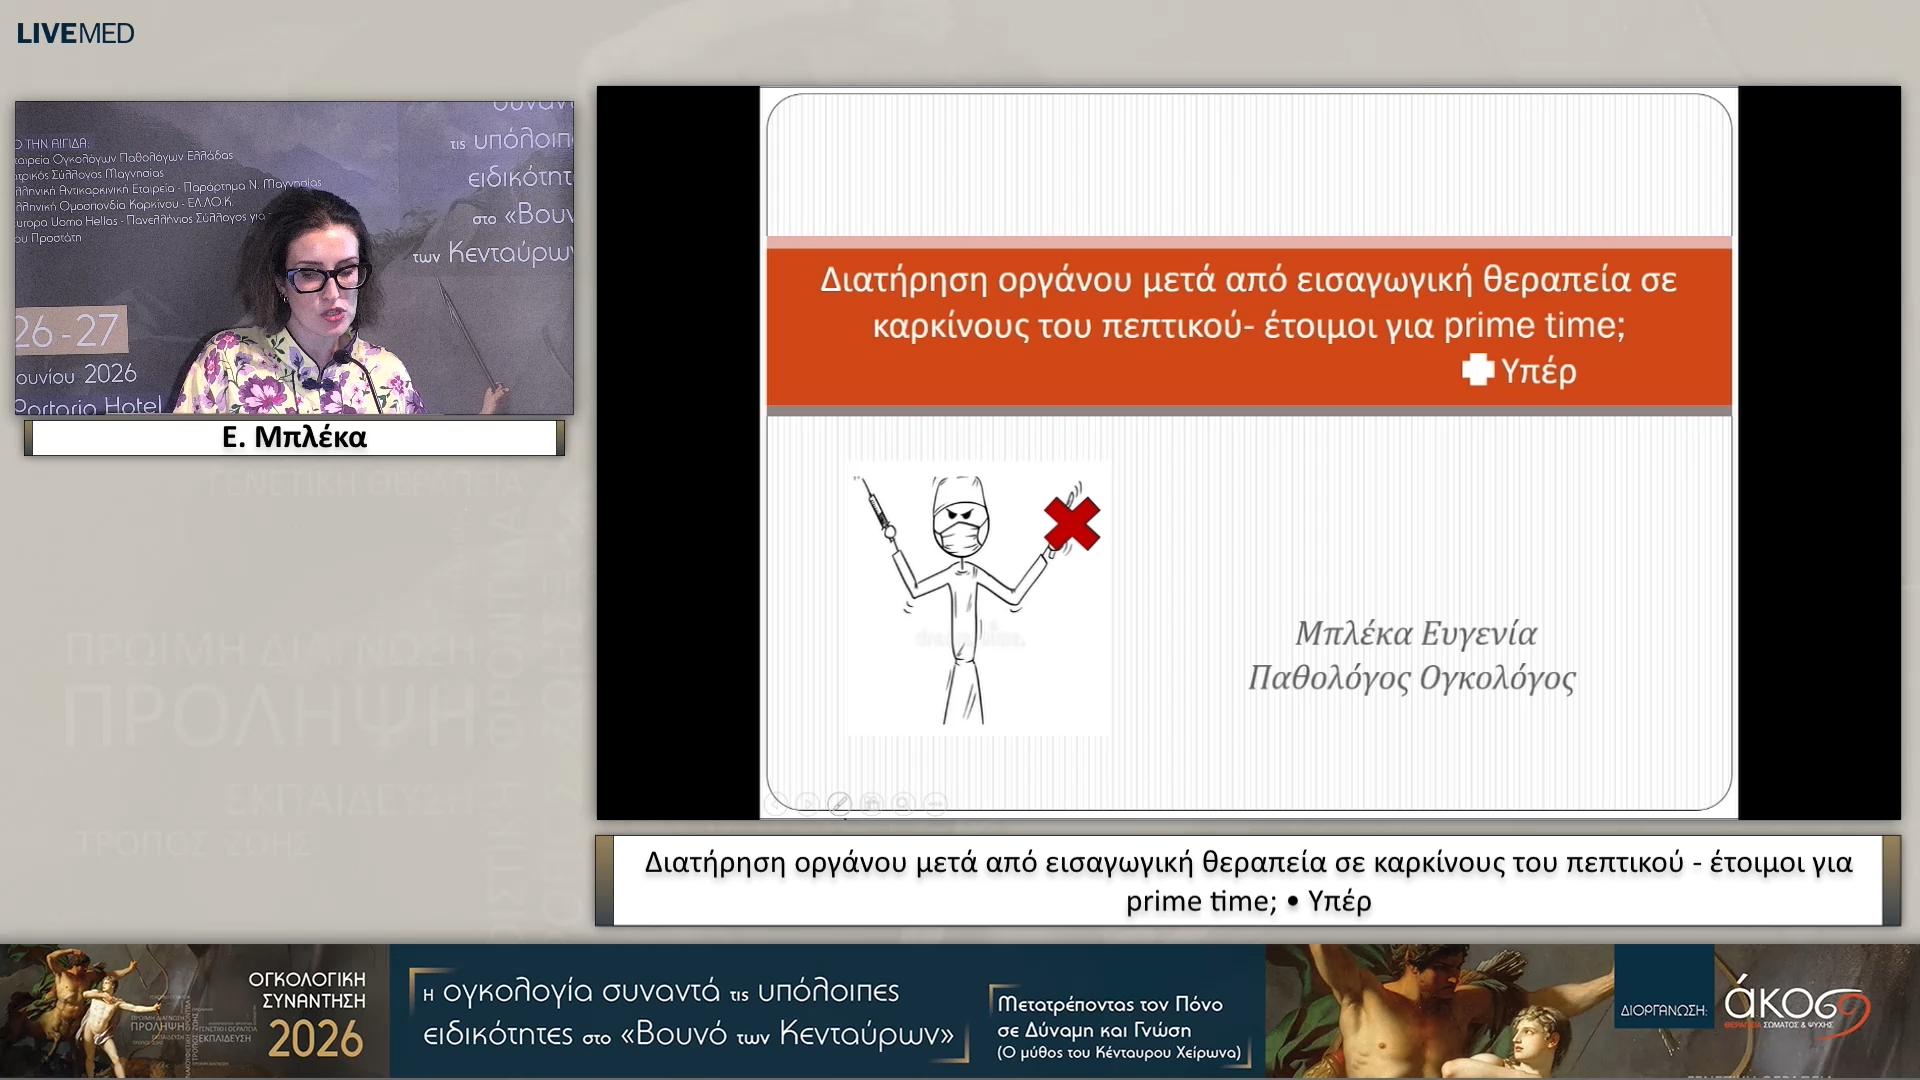Click the Βουνό των Κενταύρων banner title

(689, 1012)
